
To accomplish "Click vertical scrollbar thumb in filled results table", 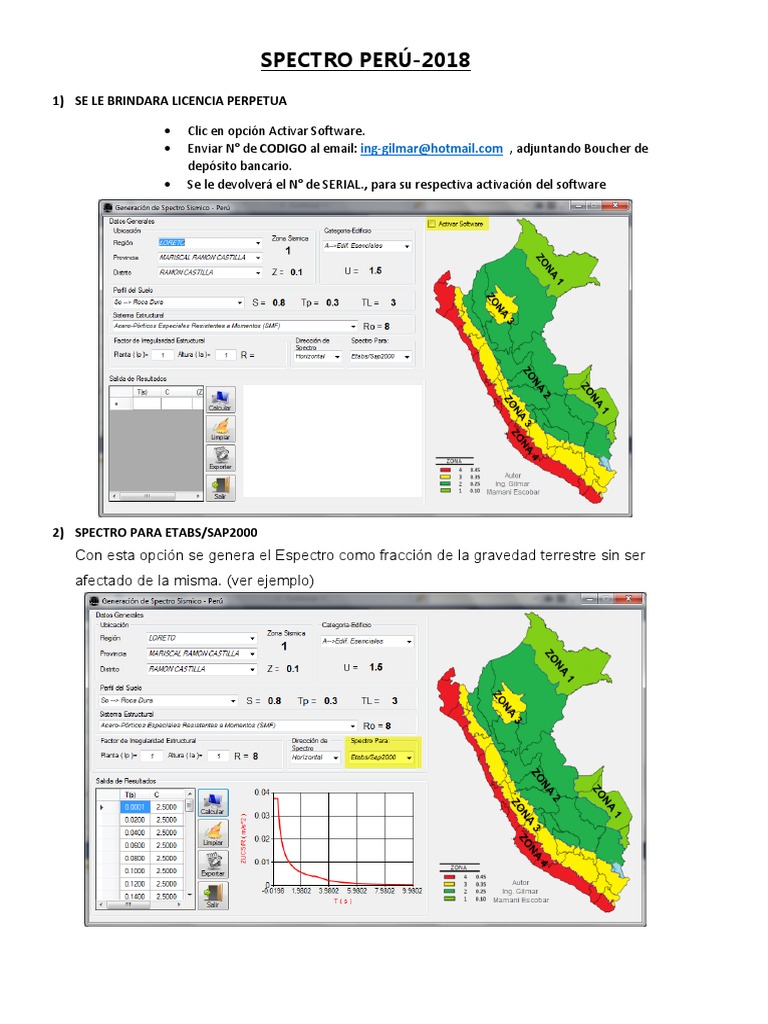I will pos(190,807).
